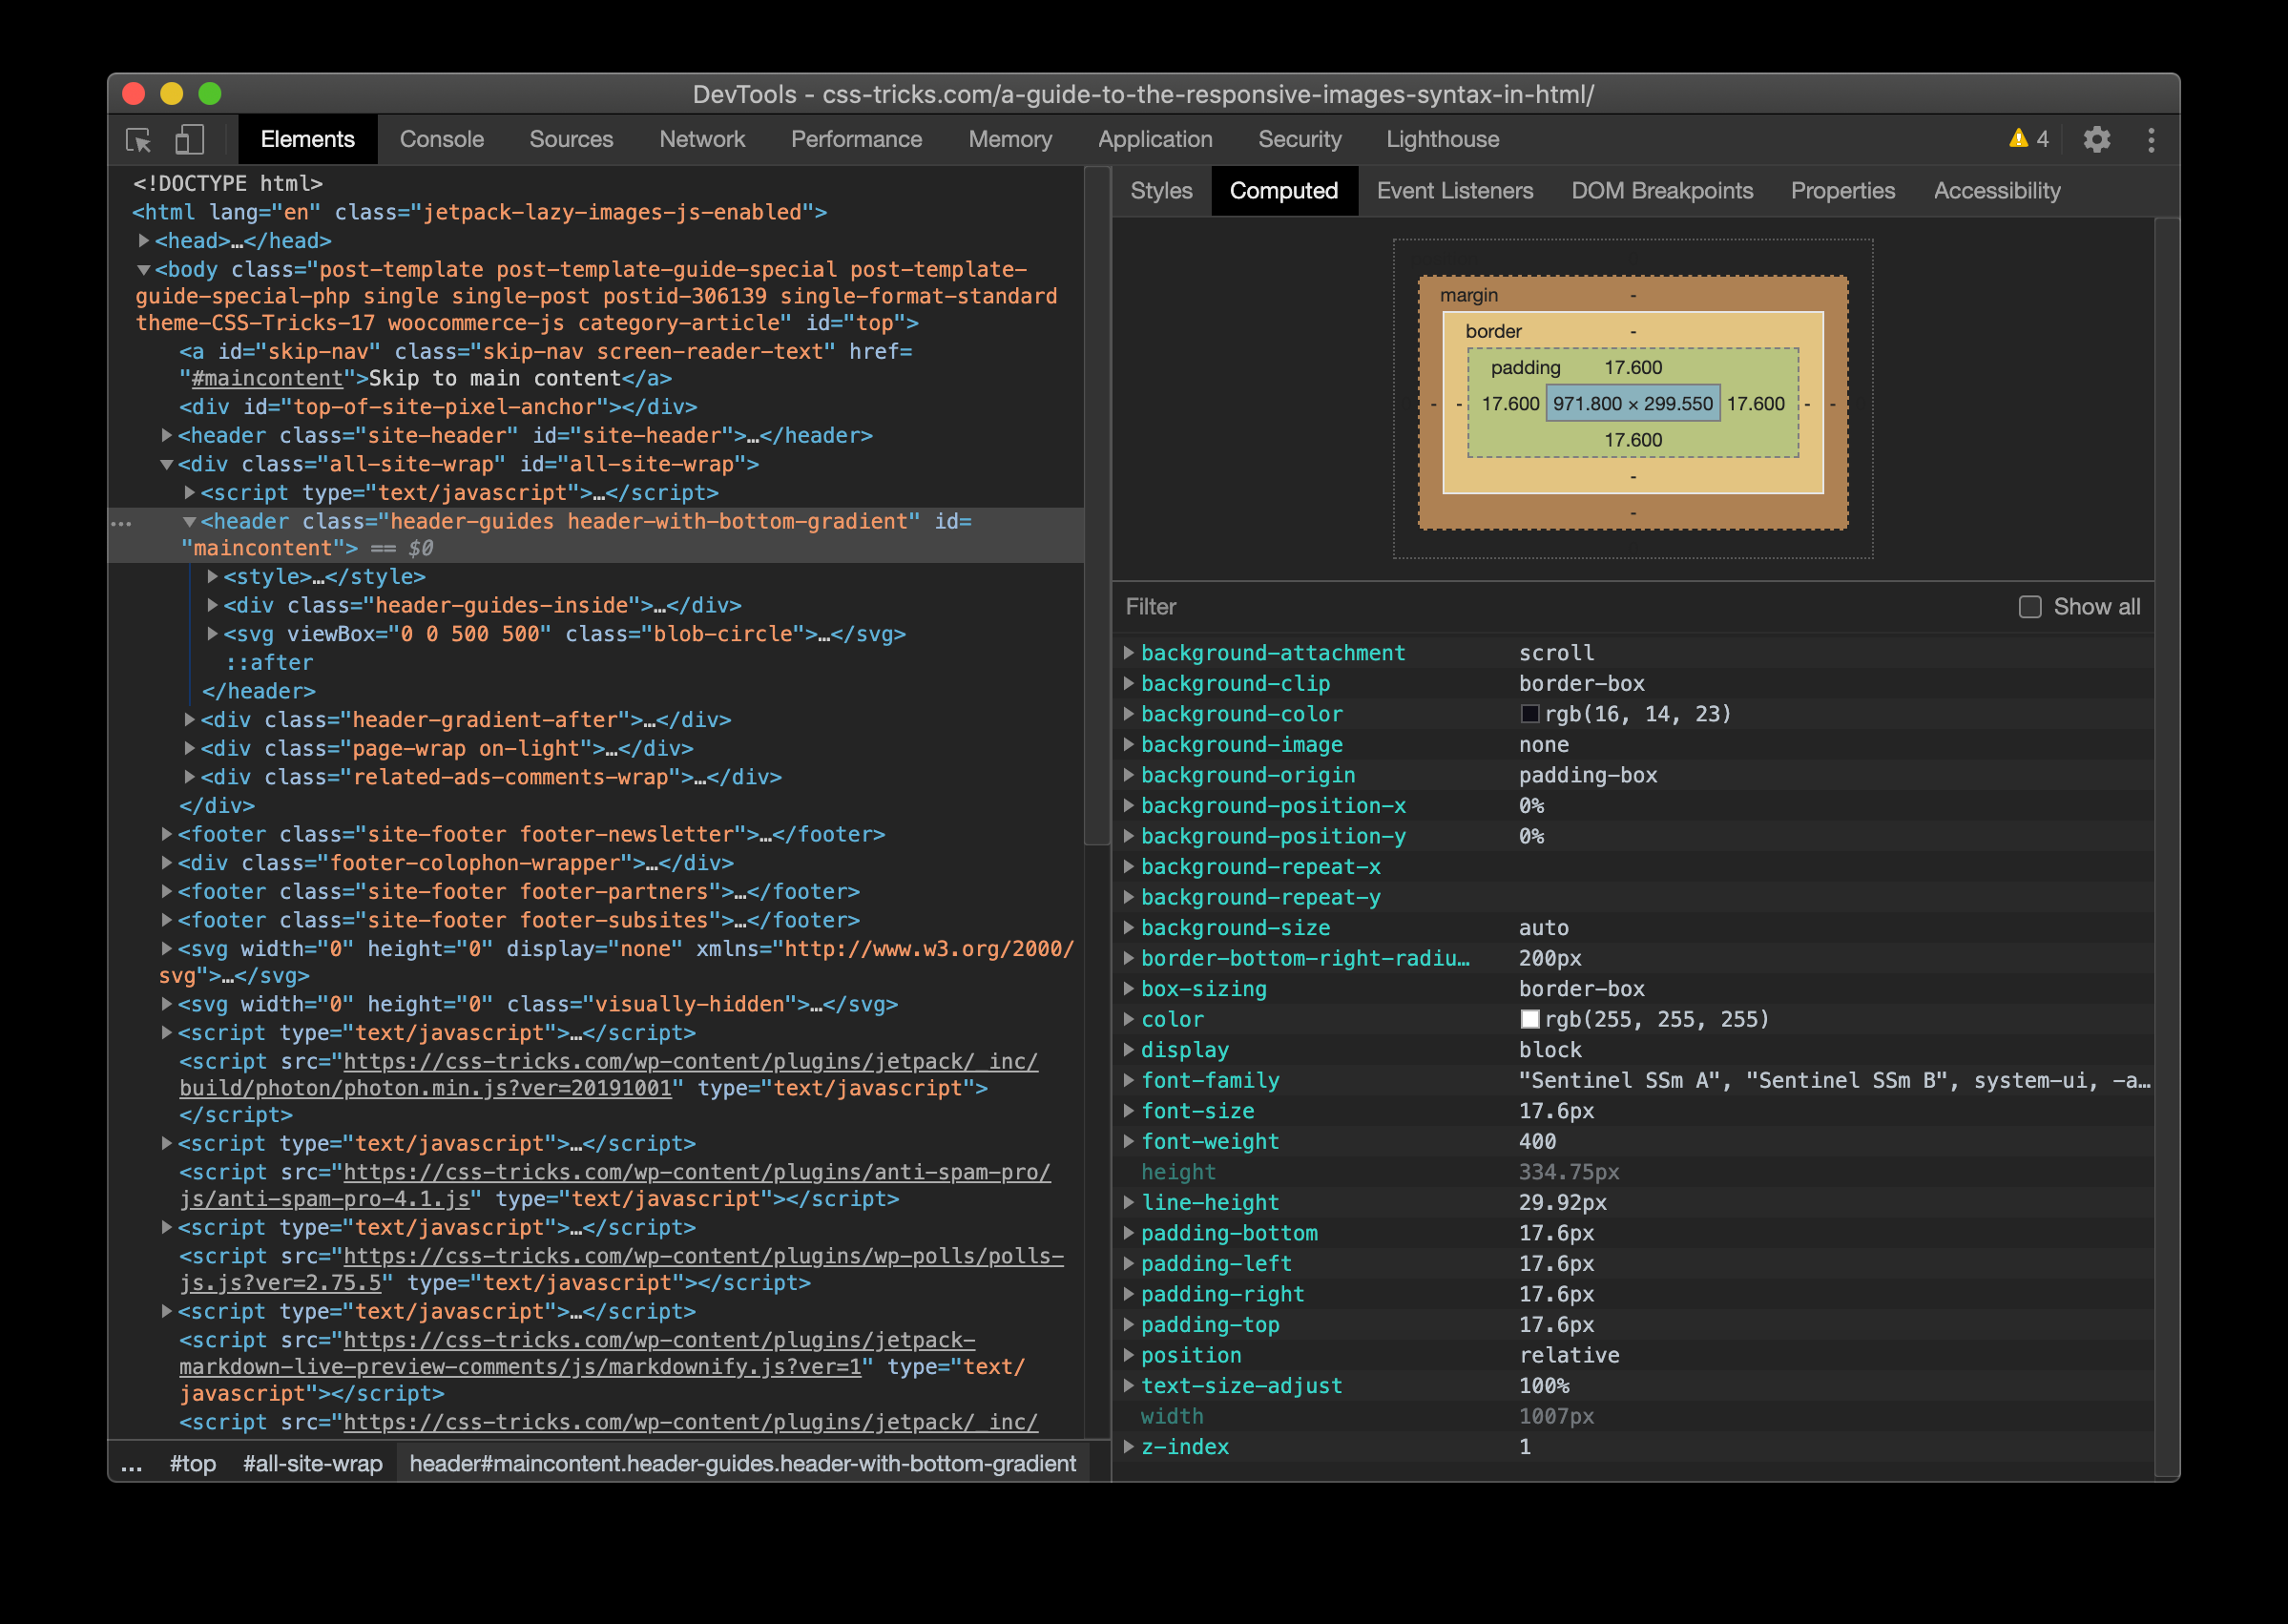Select #top in the breadcrumb bar
2288x1624 pixels.
(x=193, y=1465)
